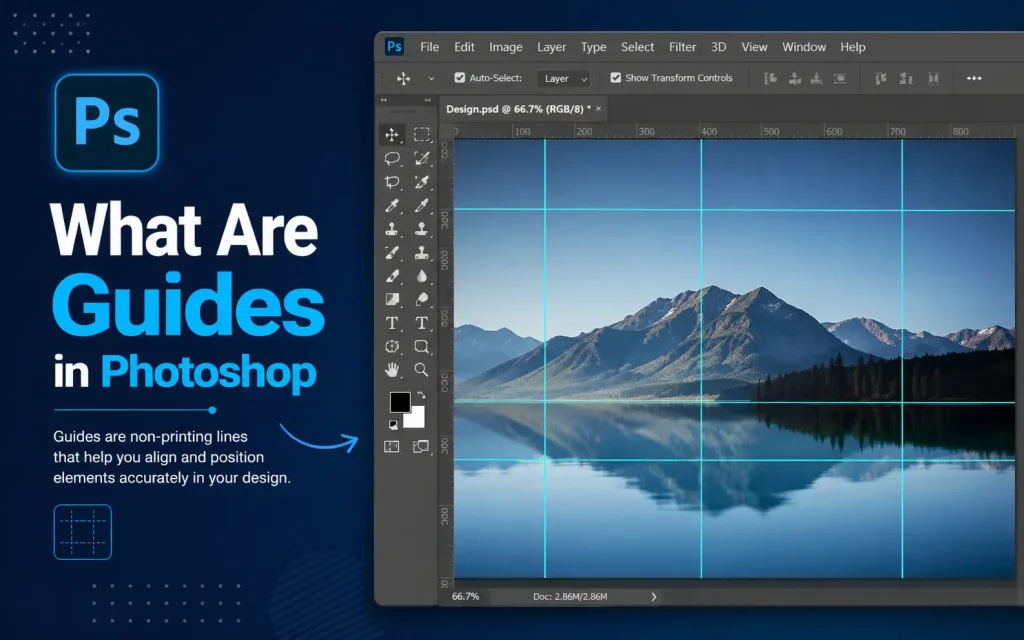Viewport: 1024px width, 640px height.
Task: Open the 3D menu
Action: coord(718,47)
